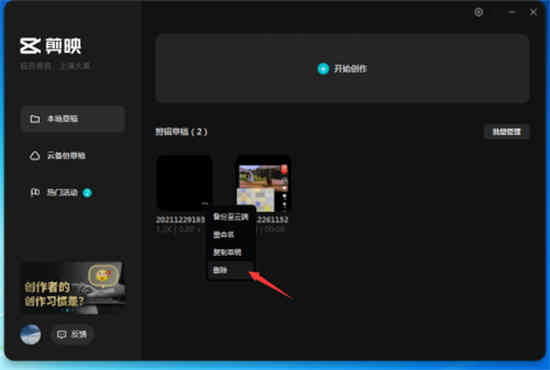Click the 剪映 logo icon
This screenshot has height=370, width=550.
click(x=30, y=46)
